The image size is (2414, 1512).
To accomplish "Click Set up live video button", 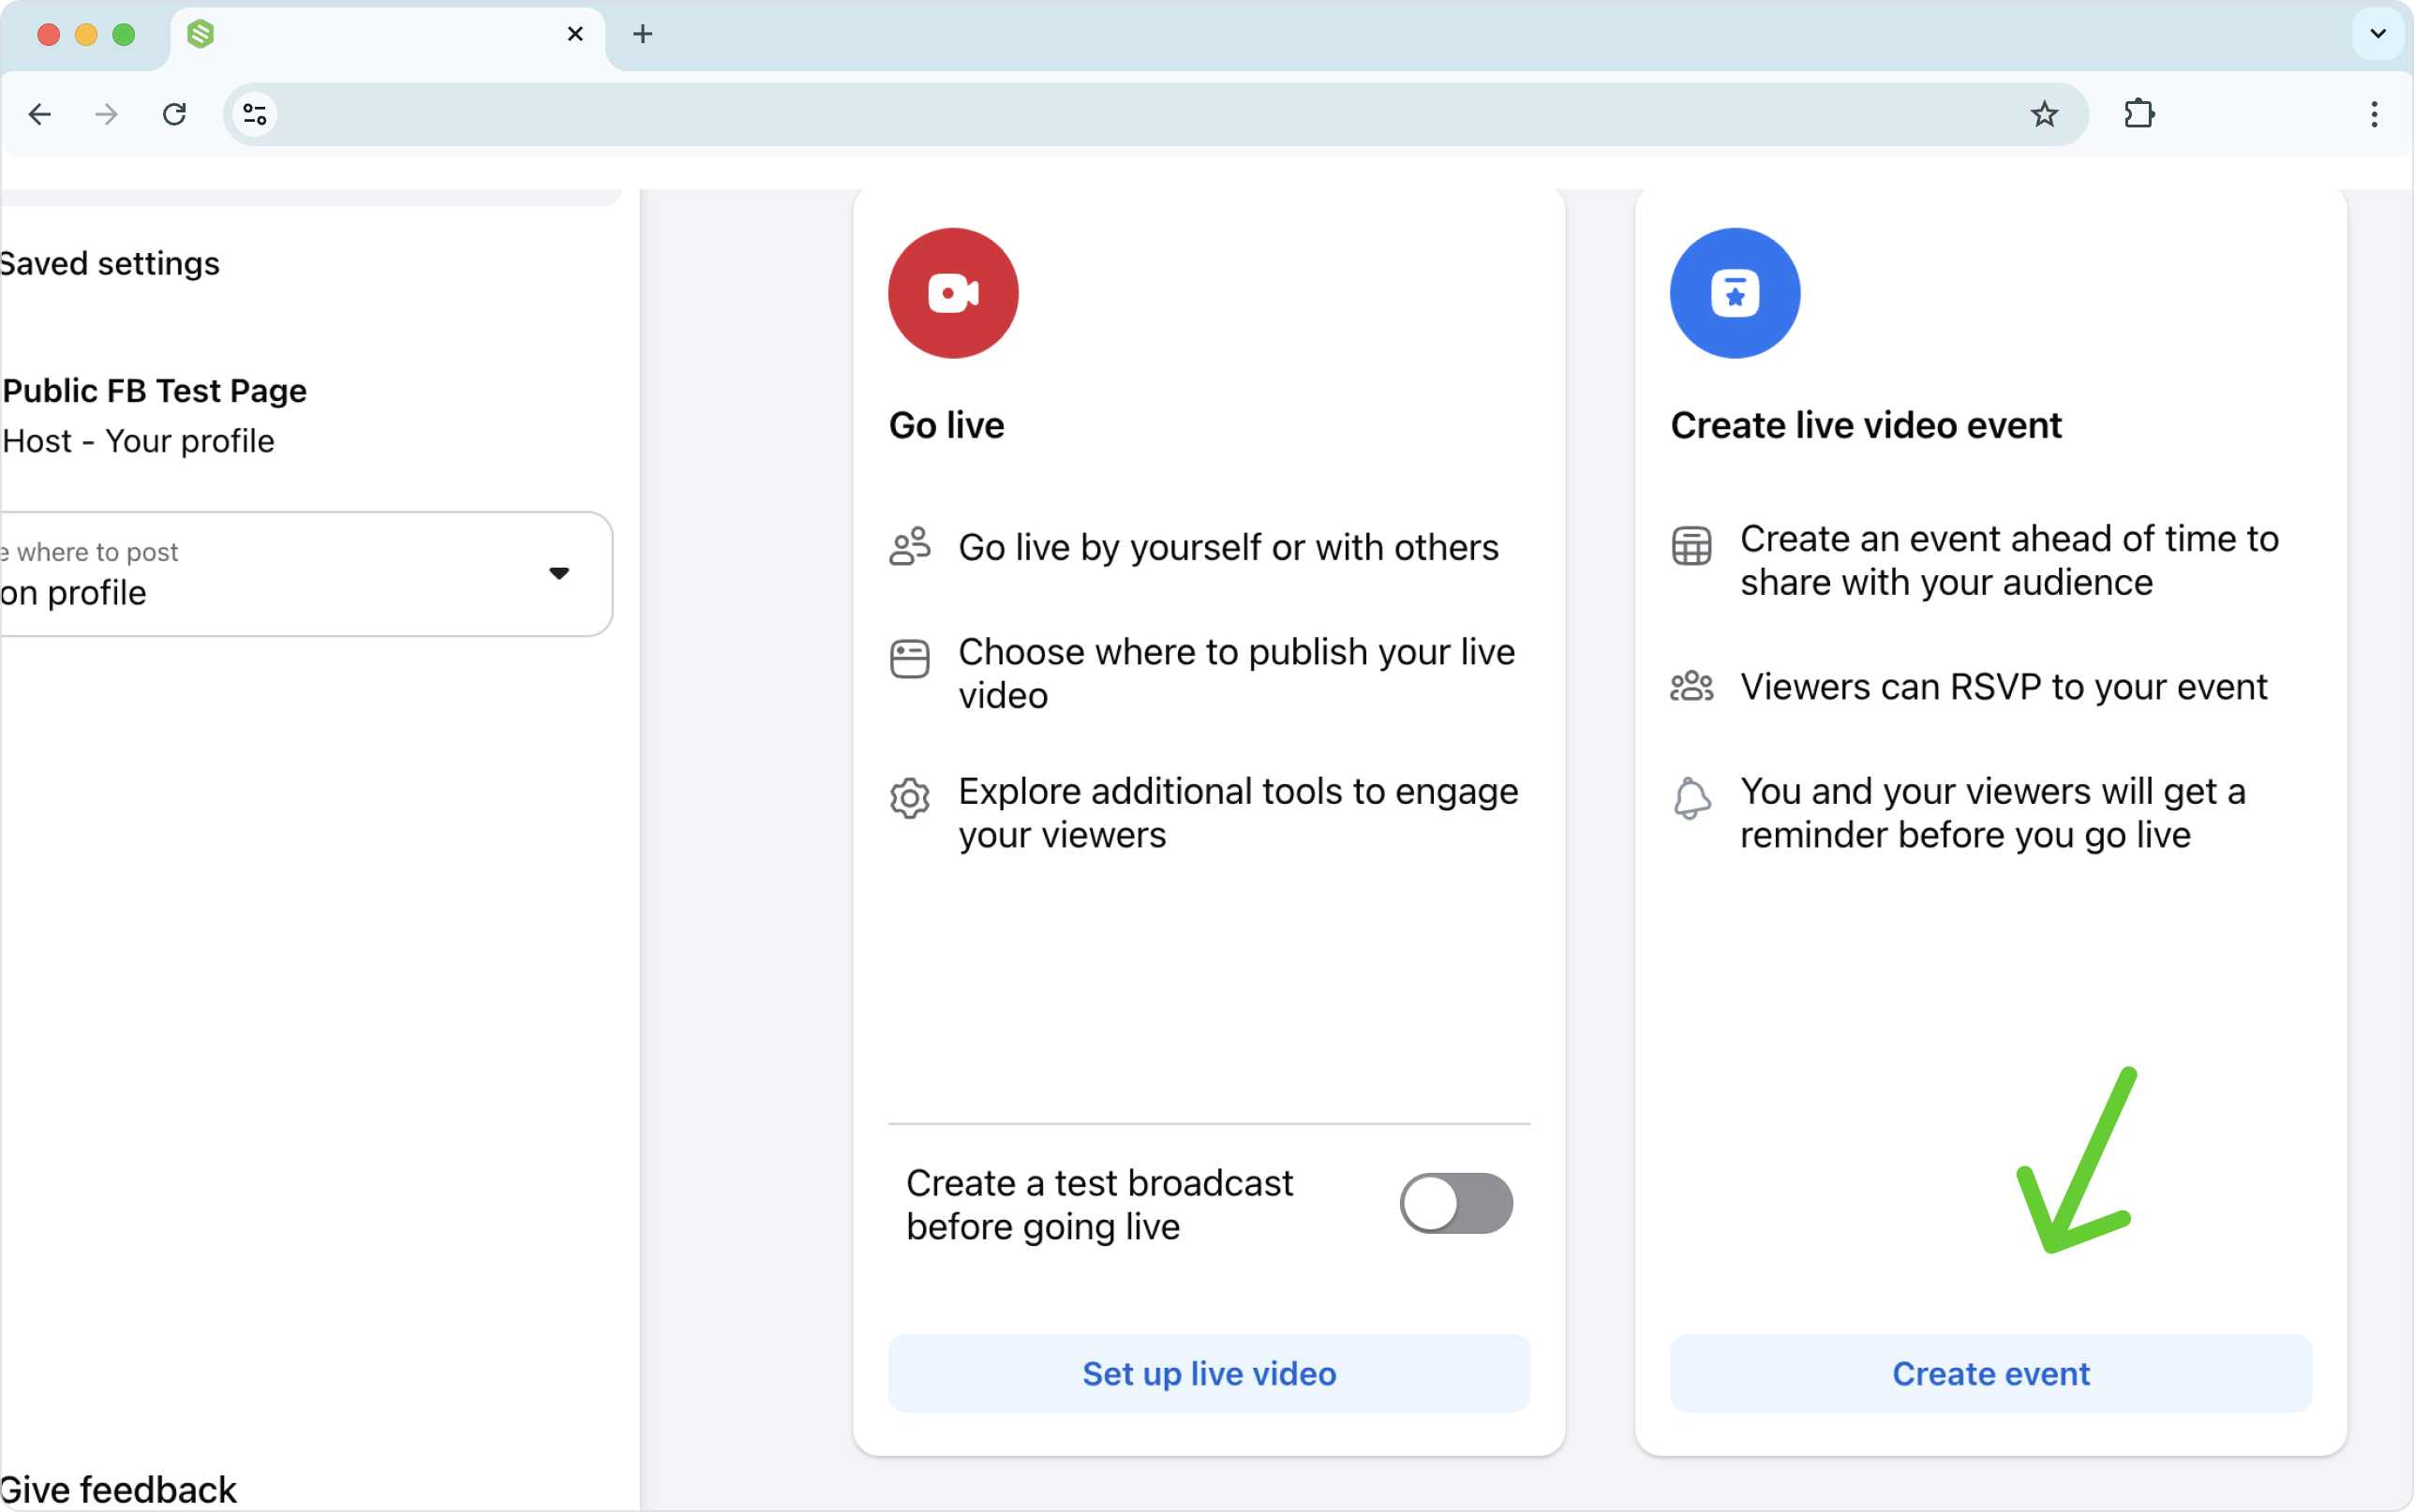I will tap(1209, 1373).
